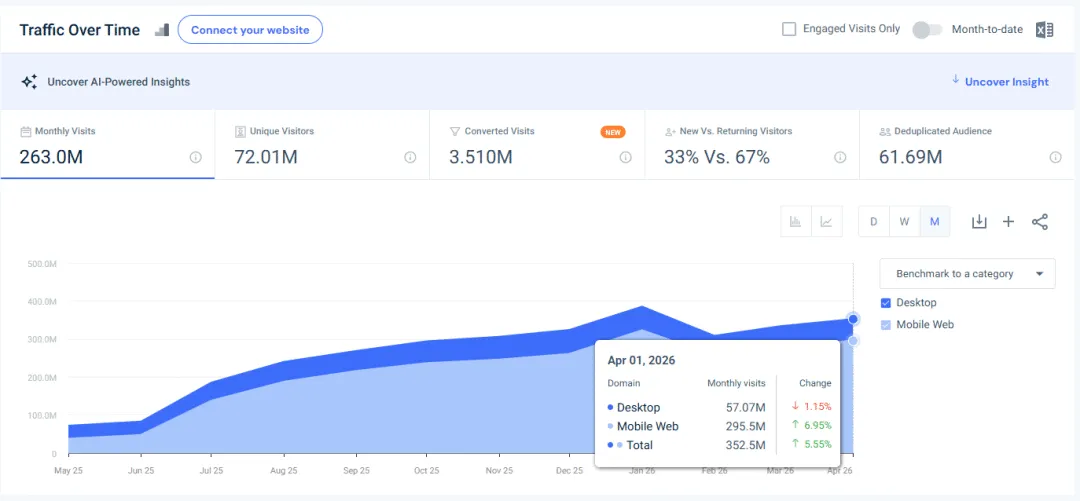Viewport: 1080px width, 501px height.
Task: Enable Engaged Visits Only checkbox
Action: point(789,29)
